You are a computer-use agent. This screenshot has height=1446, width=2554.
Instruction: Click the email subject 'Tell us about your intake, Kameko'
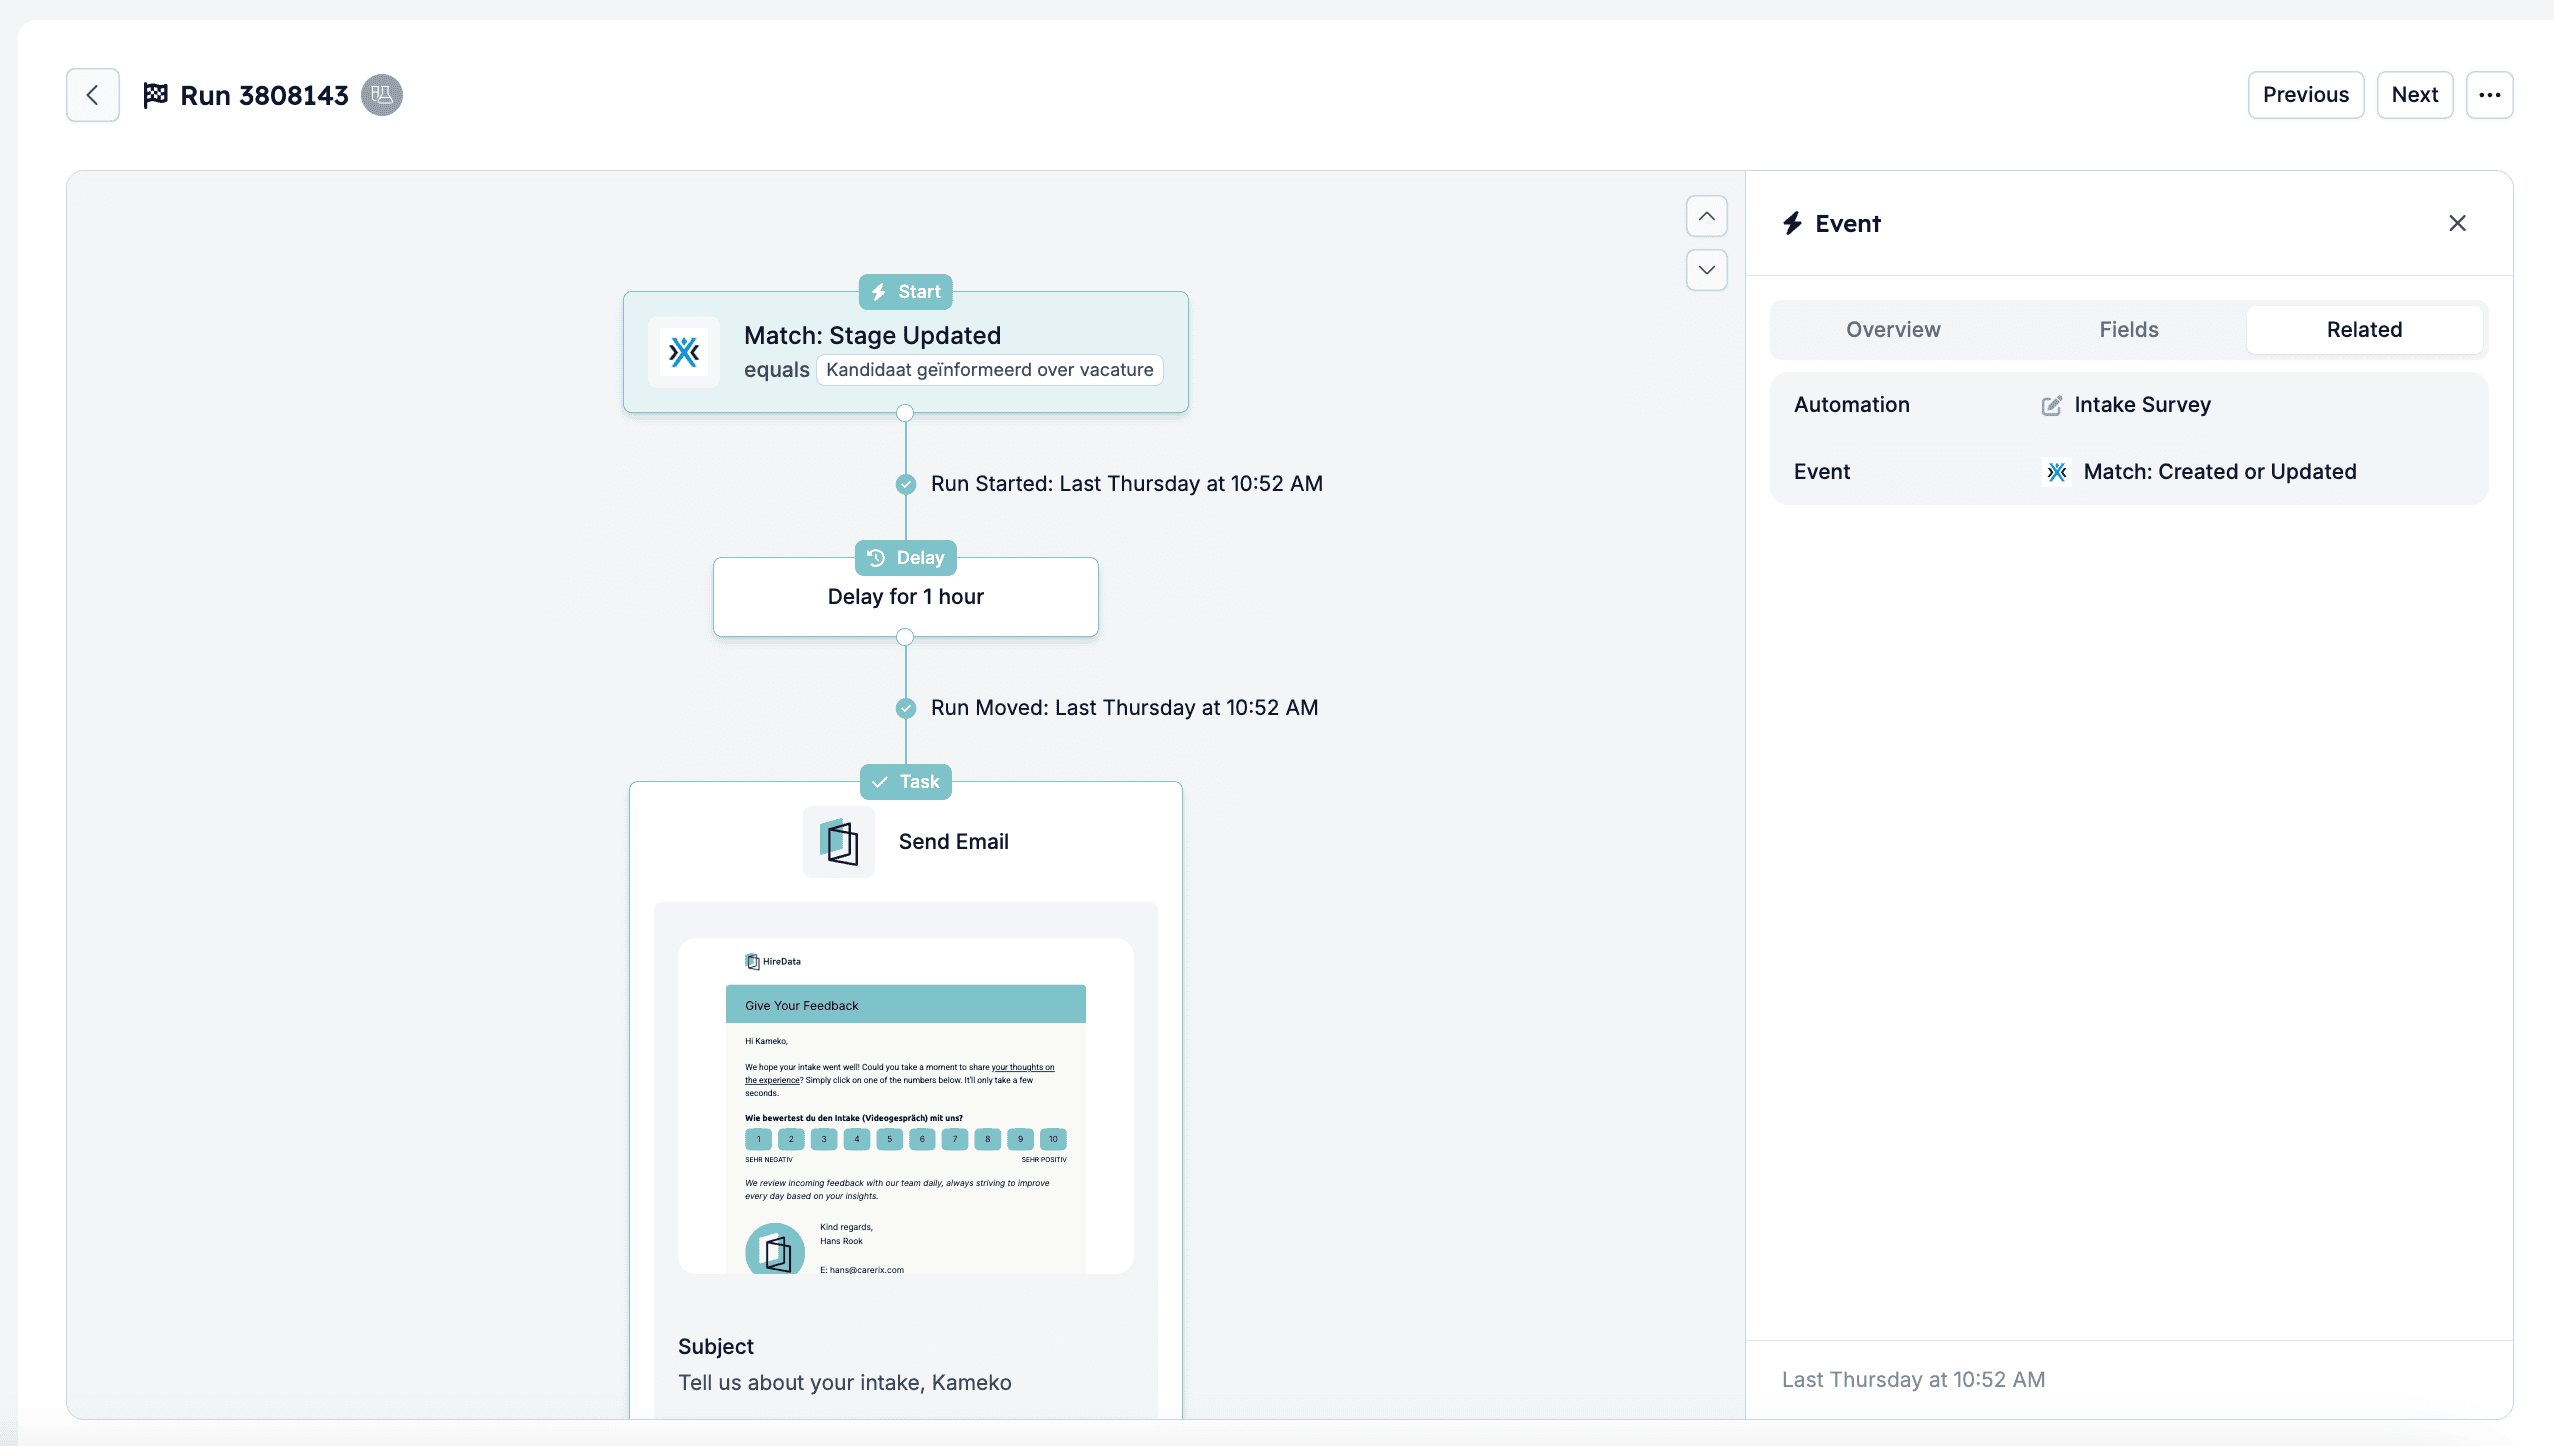point(845,1383)
